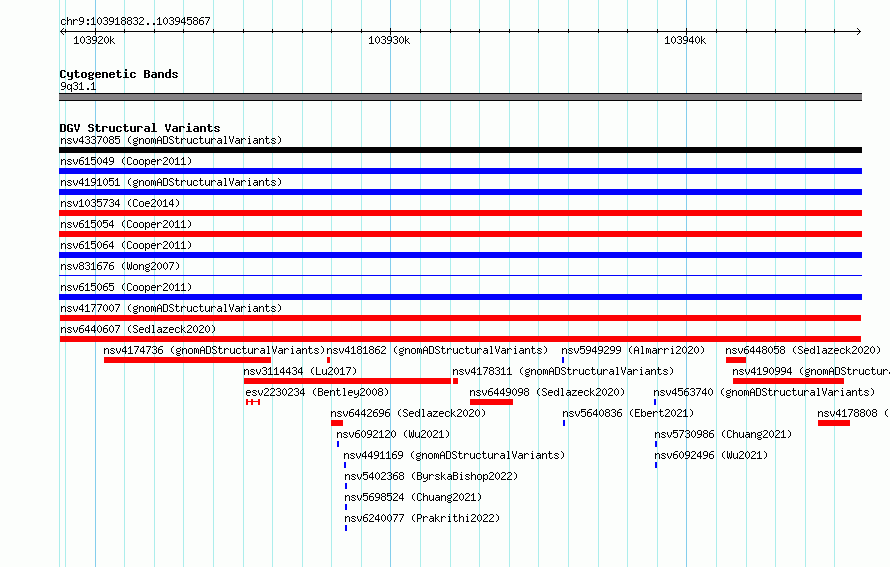Click nsv615064 (Cooper2011) variant label
This screenshot has width=890, height=567.
(x=126, y=245)
